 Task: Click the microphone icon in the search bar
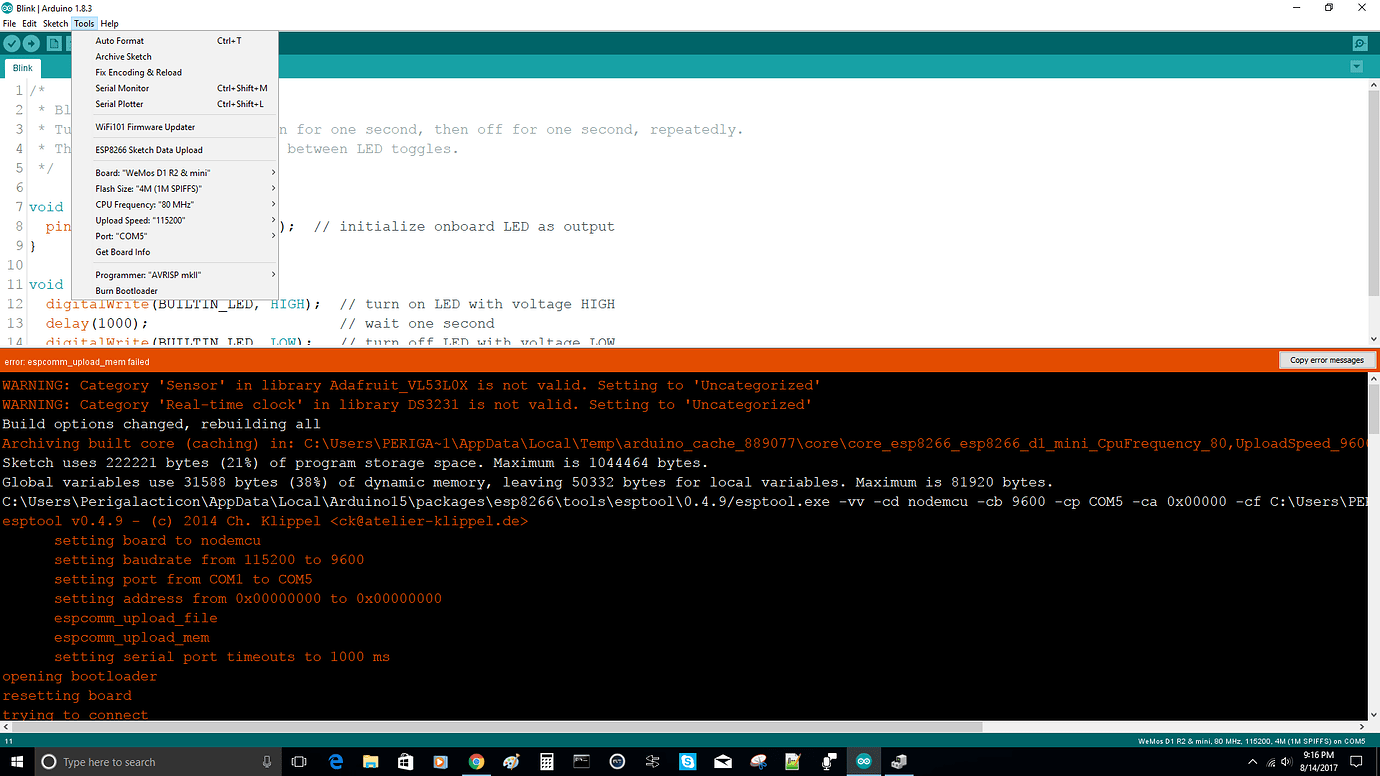tap(266, 762)
